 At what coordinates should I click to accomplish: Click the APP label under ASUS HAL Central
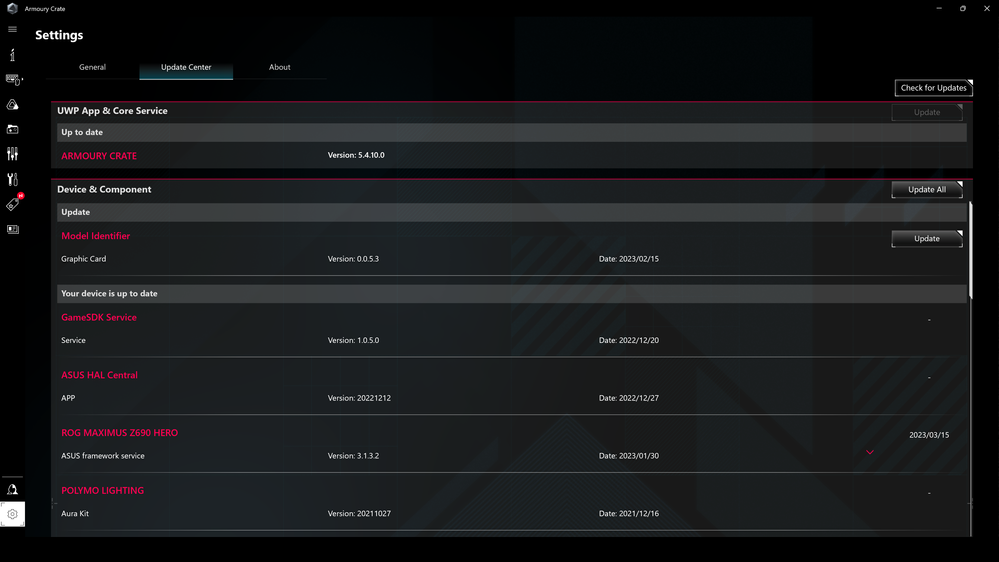point(68,398)
